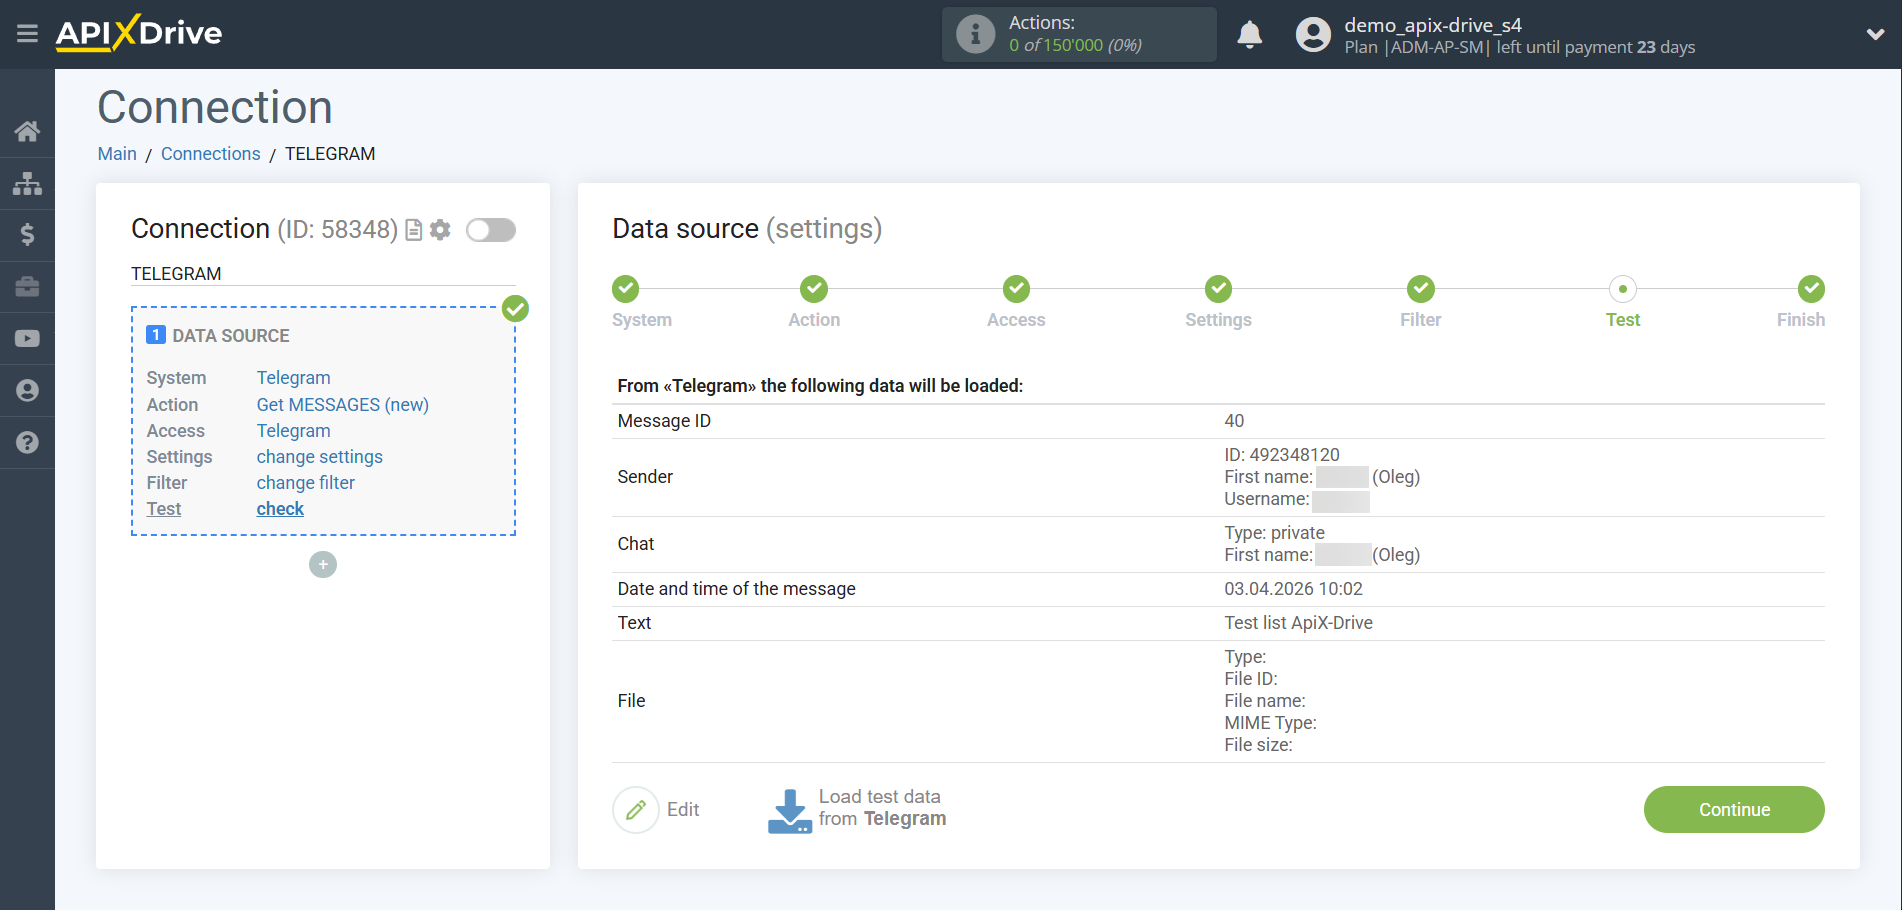Open the YouTube video tutorials icon
1902x910 pixels.
[27, 339]
